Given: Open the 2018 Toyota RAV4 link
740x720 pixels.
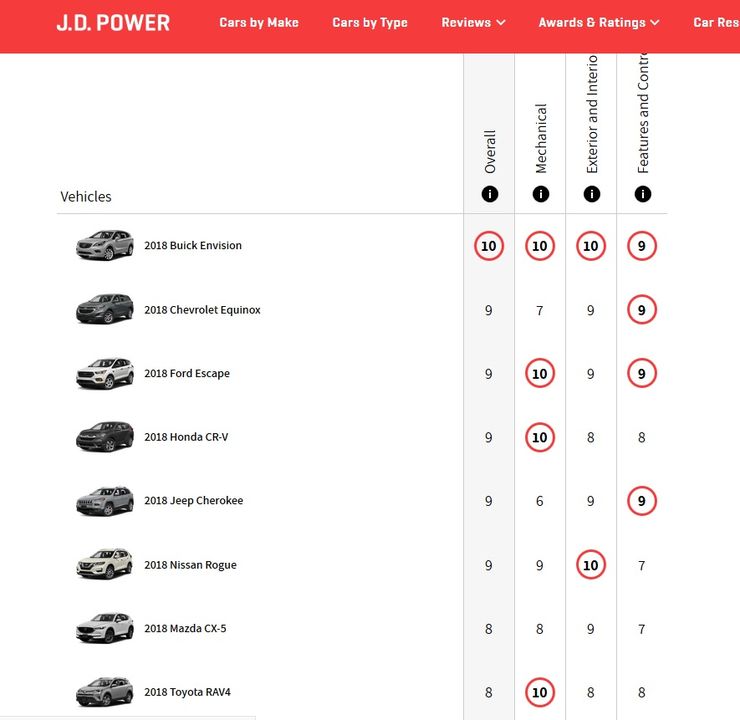Looking at the screenshot, I should [187, 692].
